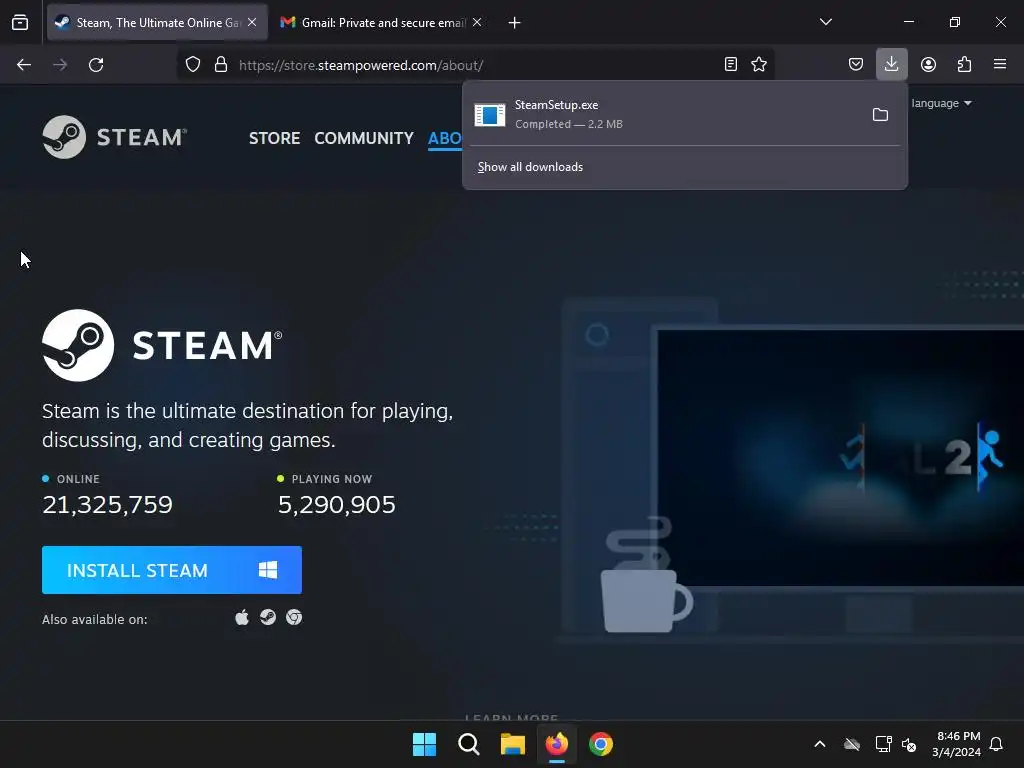Click the clock and date in taskbar
Screen dimensions: 1024x768
[x=957, y=744]
